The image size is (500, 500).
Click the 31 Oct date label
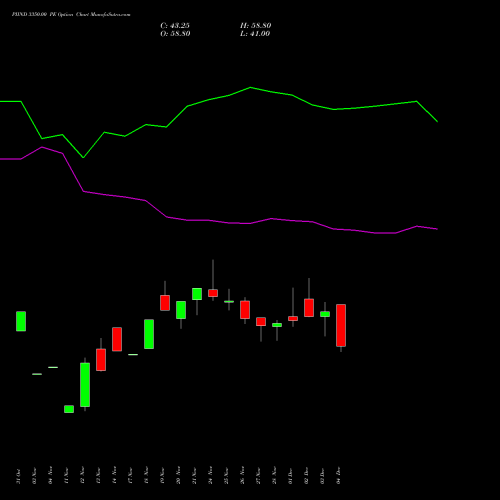tap(18, 476)
